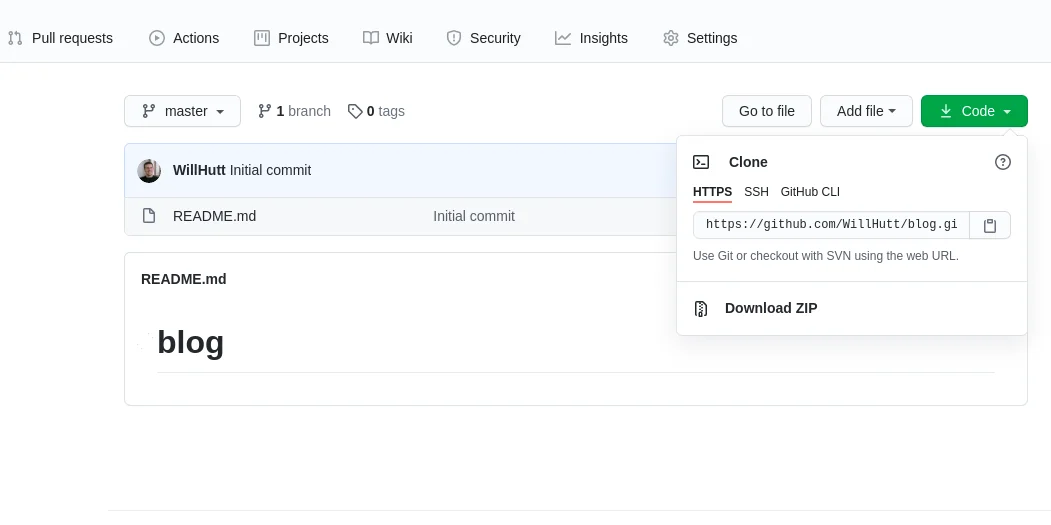This screenshot has height=525, width=1051.
Task: Open the Initial commit message beside WillHutt
Action: [270, 170]
